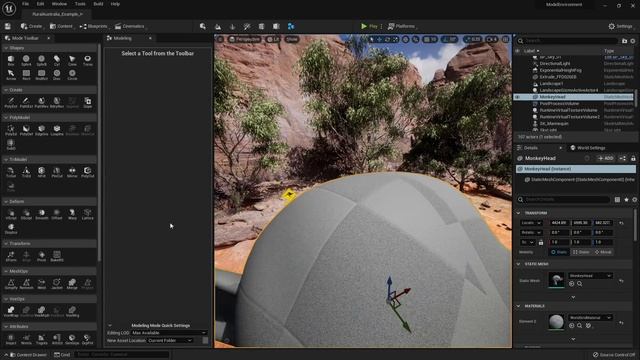640x360 pixels.
Task: Collapse the Shapes section
Action: pyautogui.click(x=6, y=48)
